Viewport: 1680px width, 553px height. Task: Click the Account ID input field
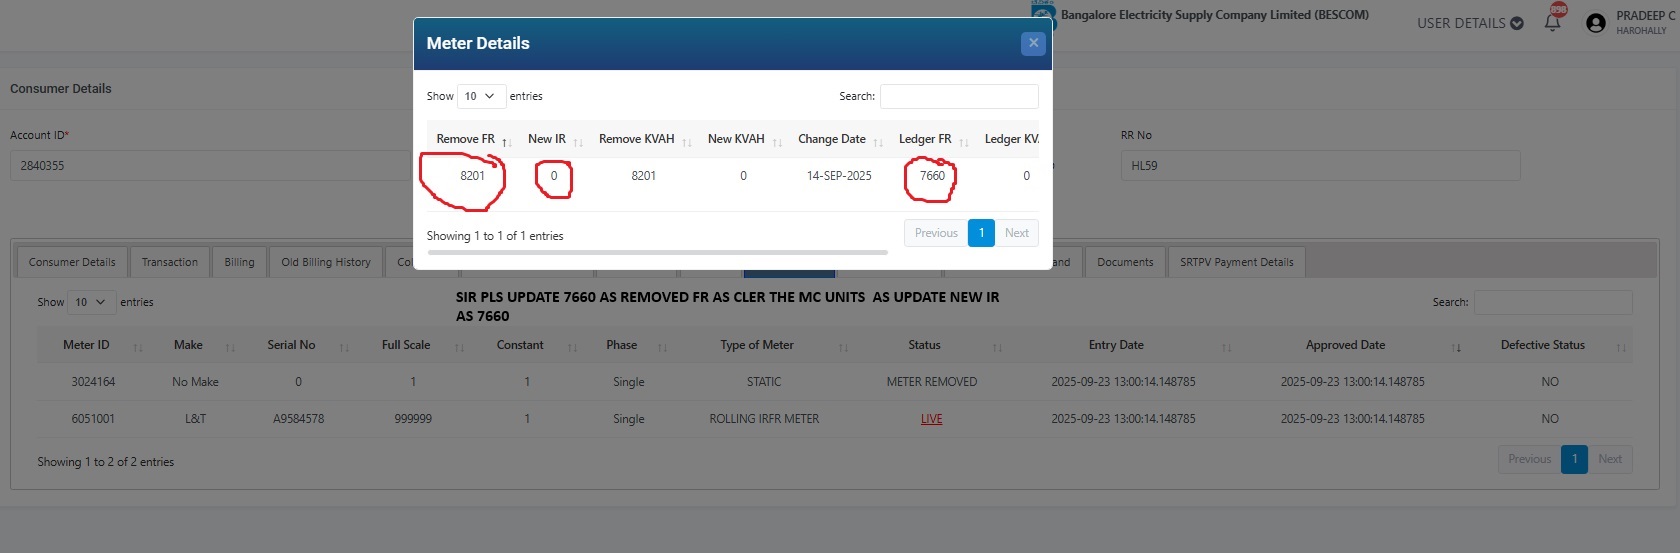click(210, 165)
